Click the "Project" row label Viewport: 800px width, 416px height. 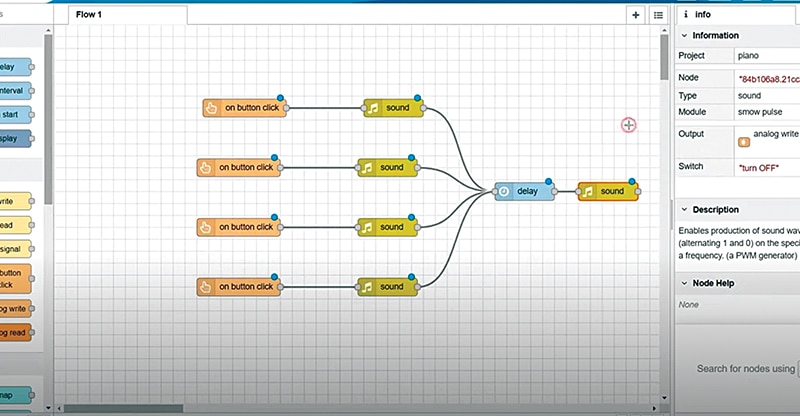691,56
